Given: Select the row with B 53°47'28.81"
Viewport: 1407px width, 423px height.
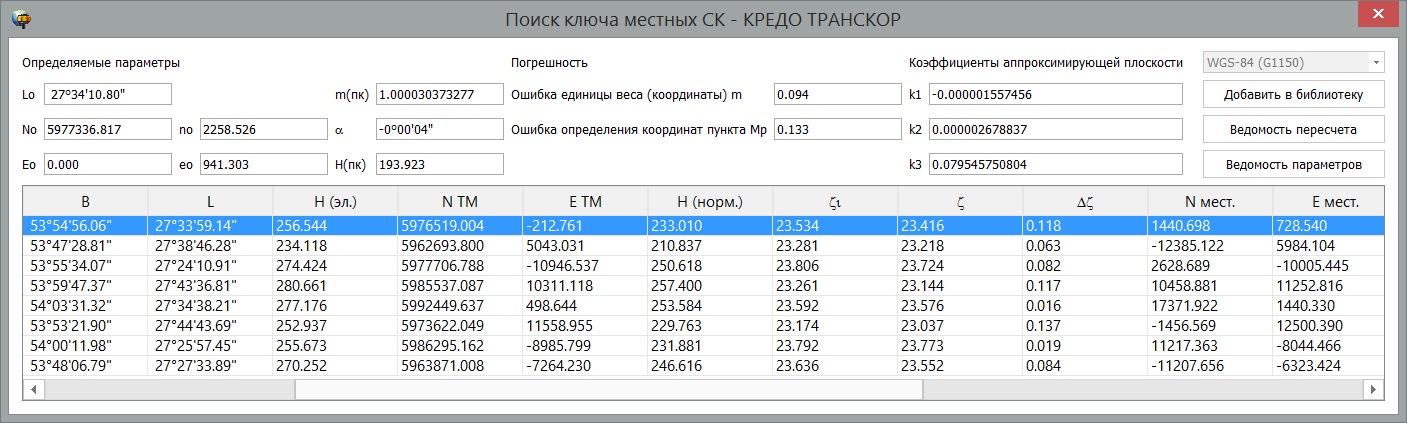Looking at the screenshot, I should tap(703, 245).
